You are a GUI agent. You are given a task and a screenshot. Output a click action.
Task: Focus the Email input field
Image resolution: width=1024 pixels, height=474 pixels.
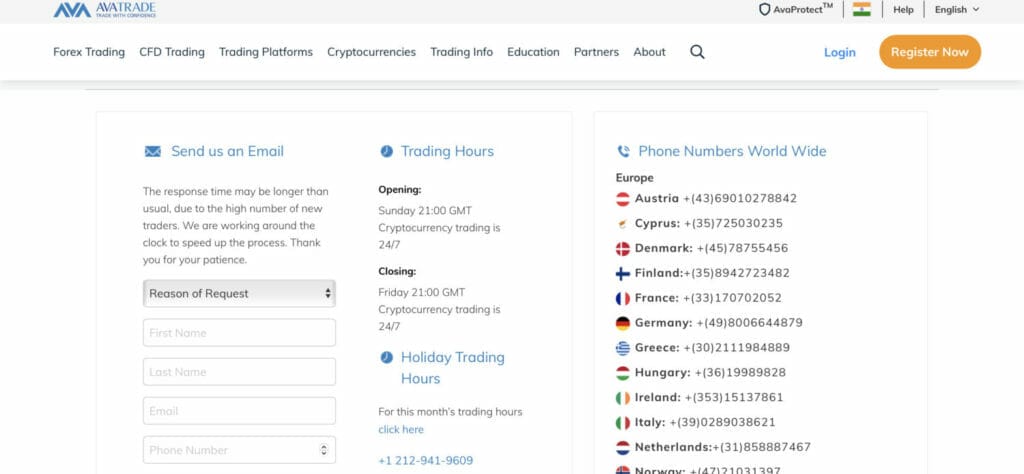pos(239,411)
